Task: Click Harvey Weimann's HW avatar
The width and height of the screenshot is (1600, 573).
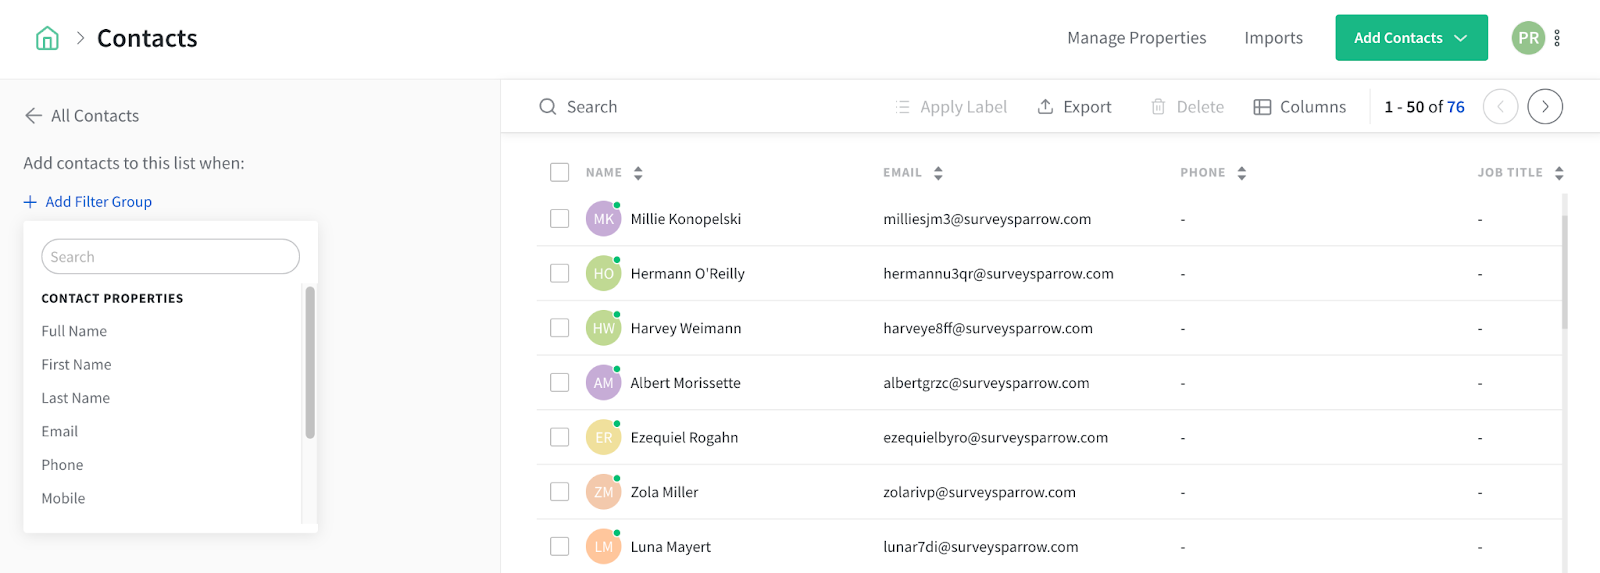Action: (604, 328)
